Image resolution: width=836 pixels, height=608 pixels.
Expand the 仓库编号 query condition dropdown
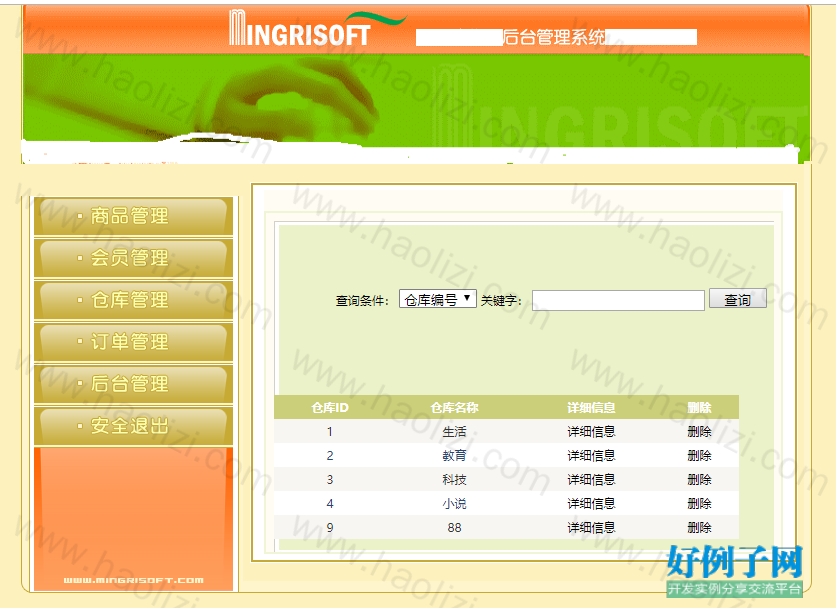pyautogui.click(x=437, y=299)
